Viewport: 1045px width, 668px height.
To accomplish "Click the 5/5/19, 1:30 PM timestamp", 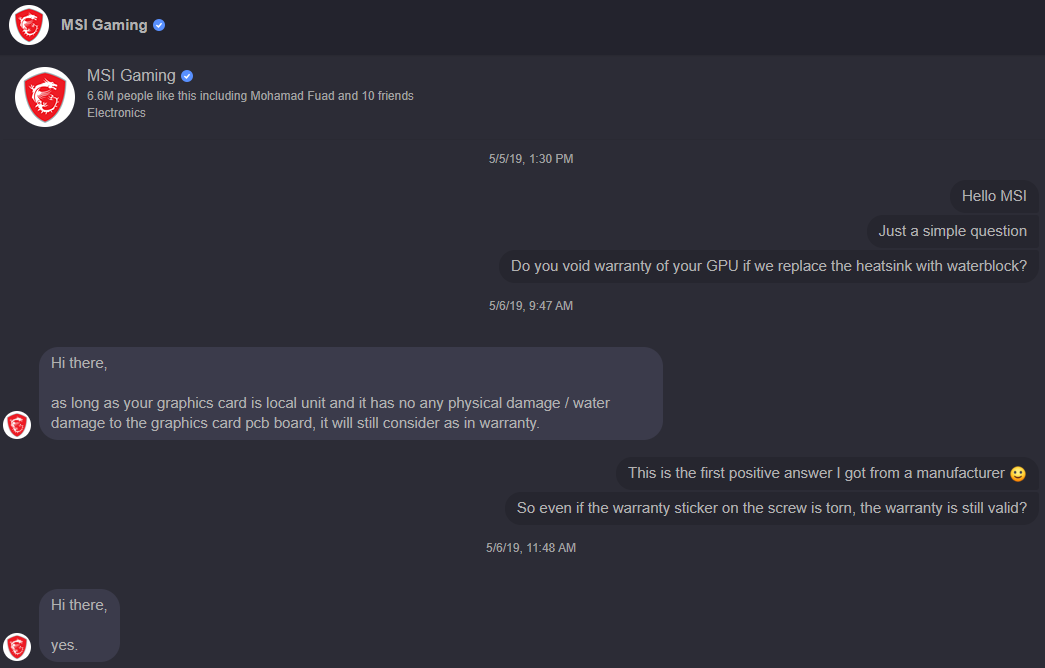I will point(531,159).
